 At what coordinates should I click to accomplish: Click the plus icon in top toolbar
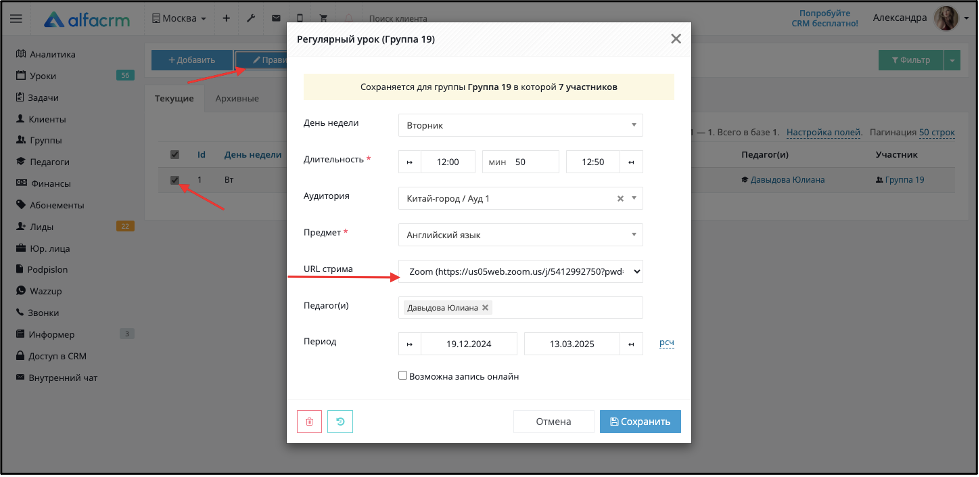pos(226,19)
